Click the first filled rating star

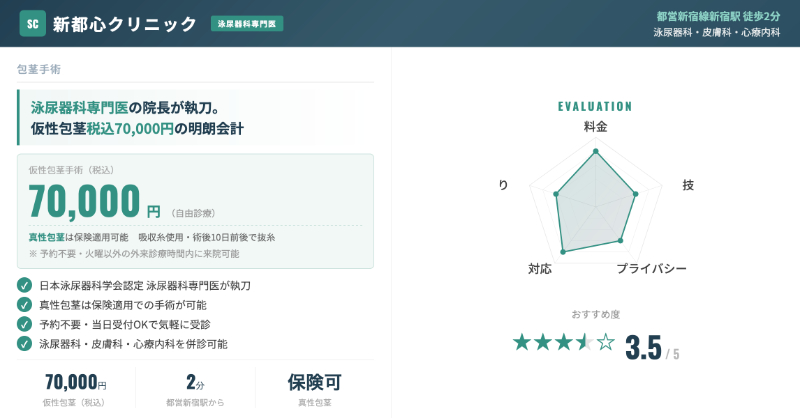(521, 343)
